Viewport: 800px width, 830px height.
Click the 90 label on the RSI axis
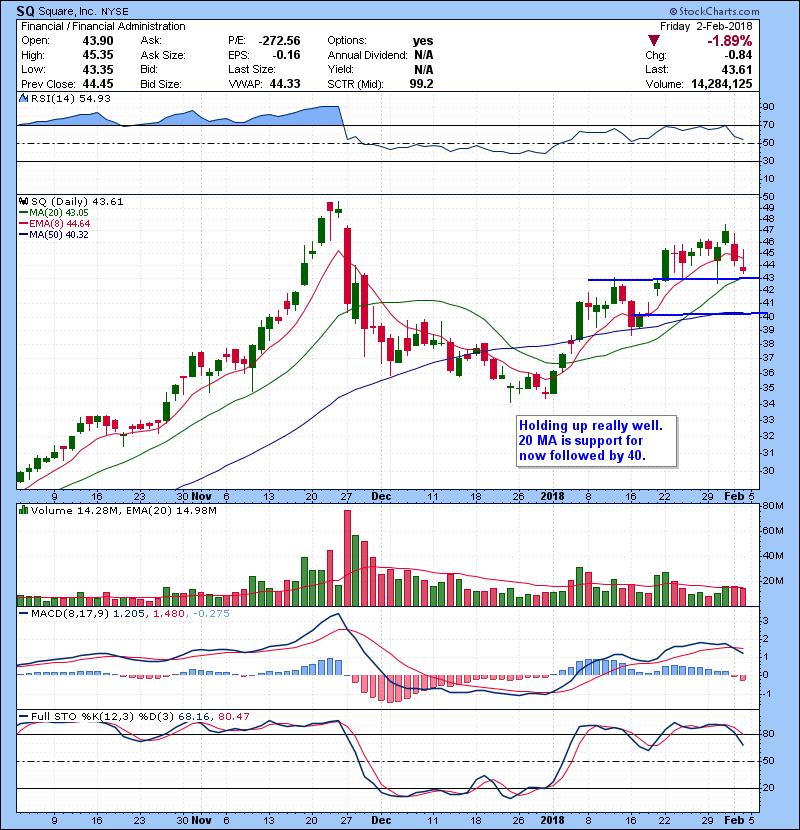coord(768,107)
